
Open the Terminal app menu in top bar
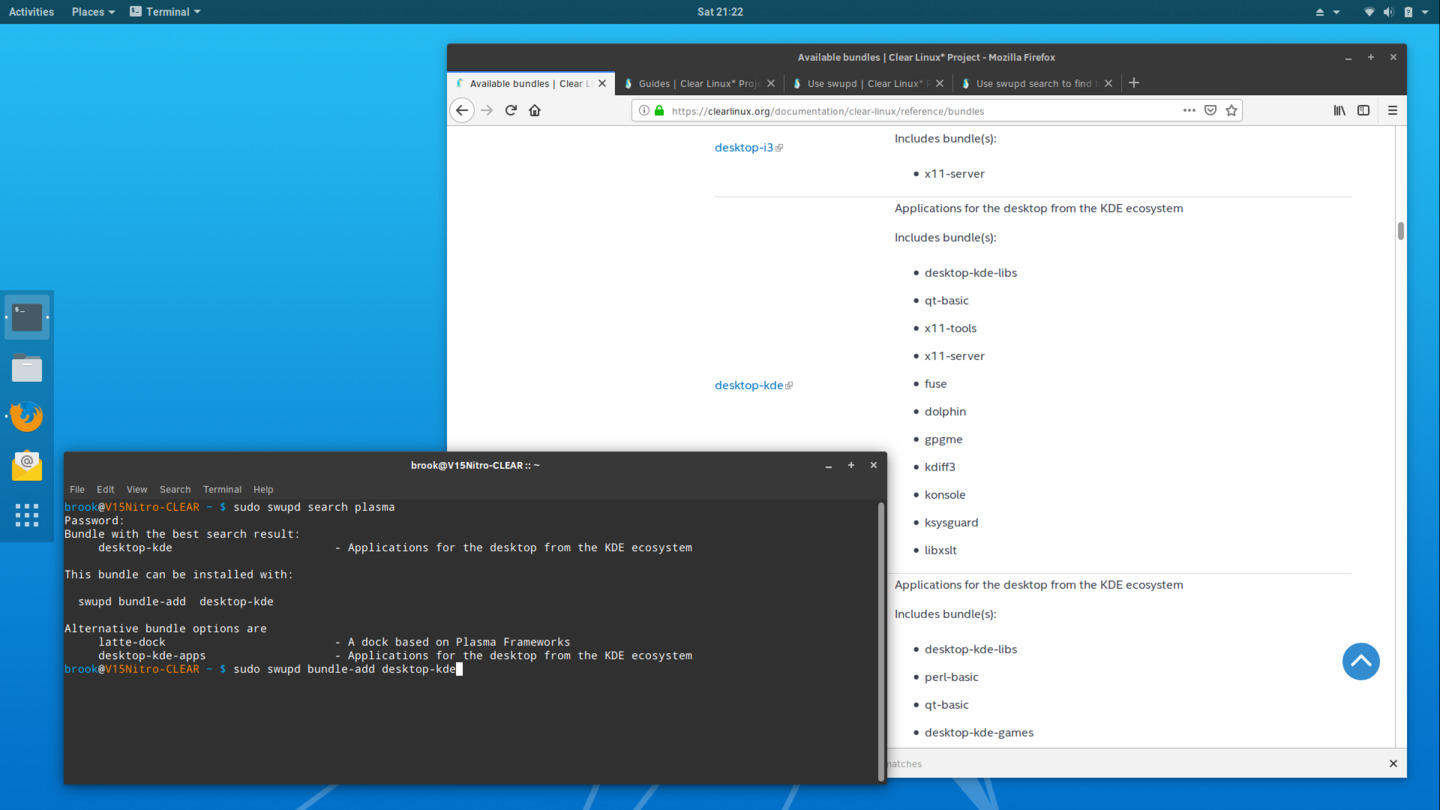(165, 12)
